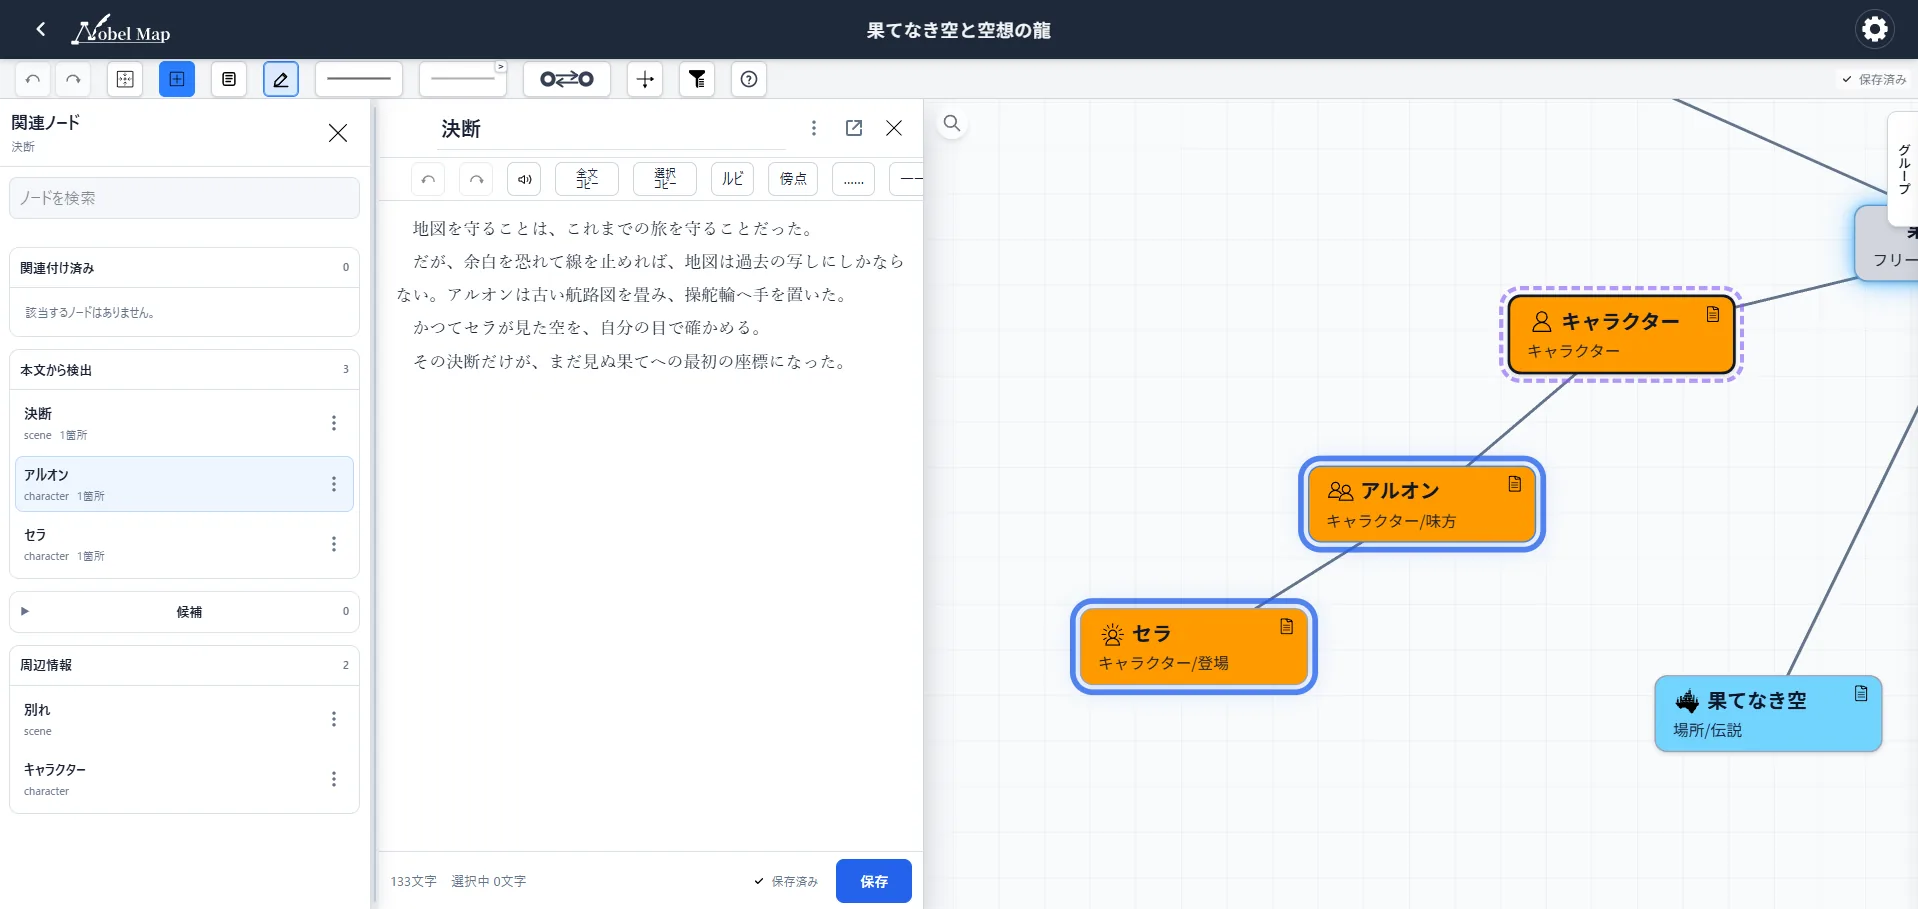Open options menu for セラ list row
This screenshot has width=1918, height=909.
(x=334, y=544)
